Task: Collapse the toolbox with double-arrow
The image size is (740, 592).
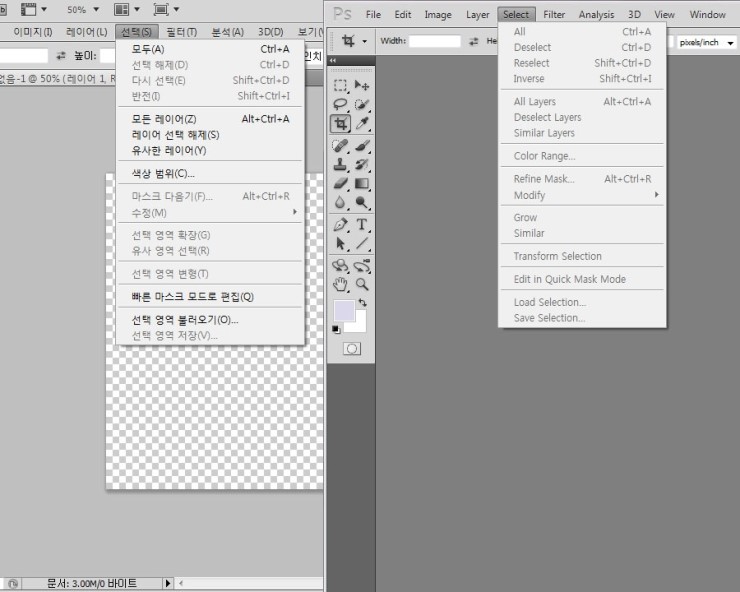Action: [333, 60]
